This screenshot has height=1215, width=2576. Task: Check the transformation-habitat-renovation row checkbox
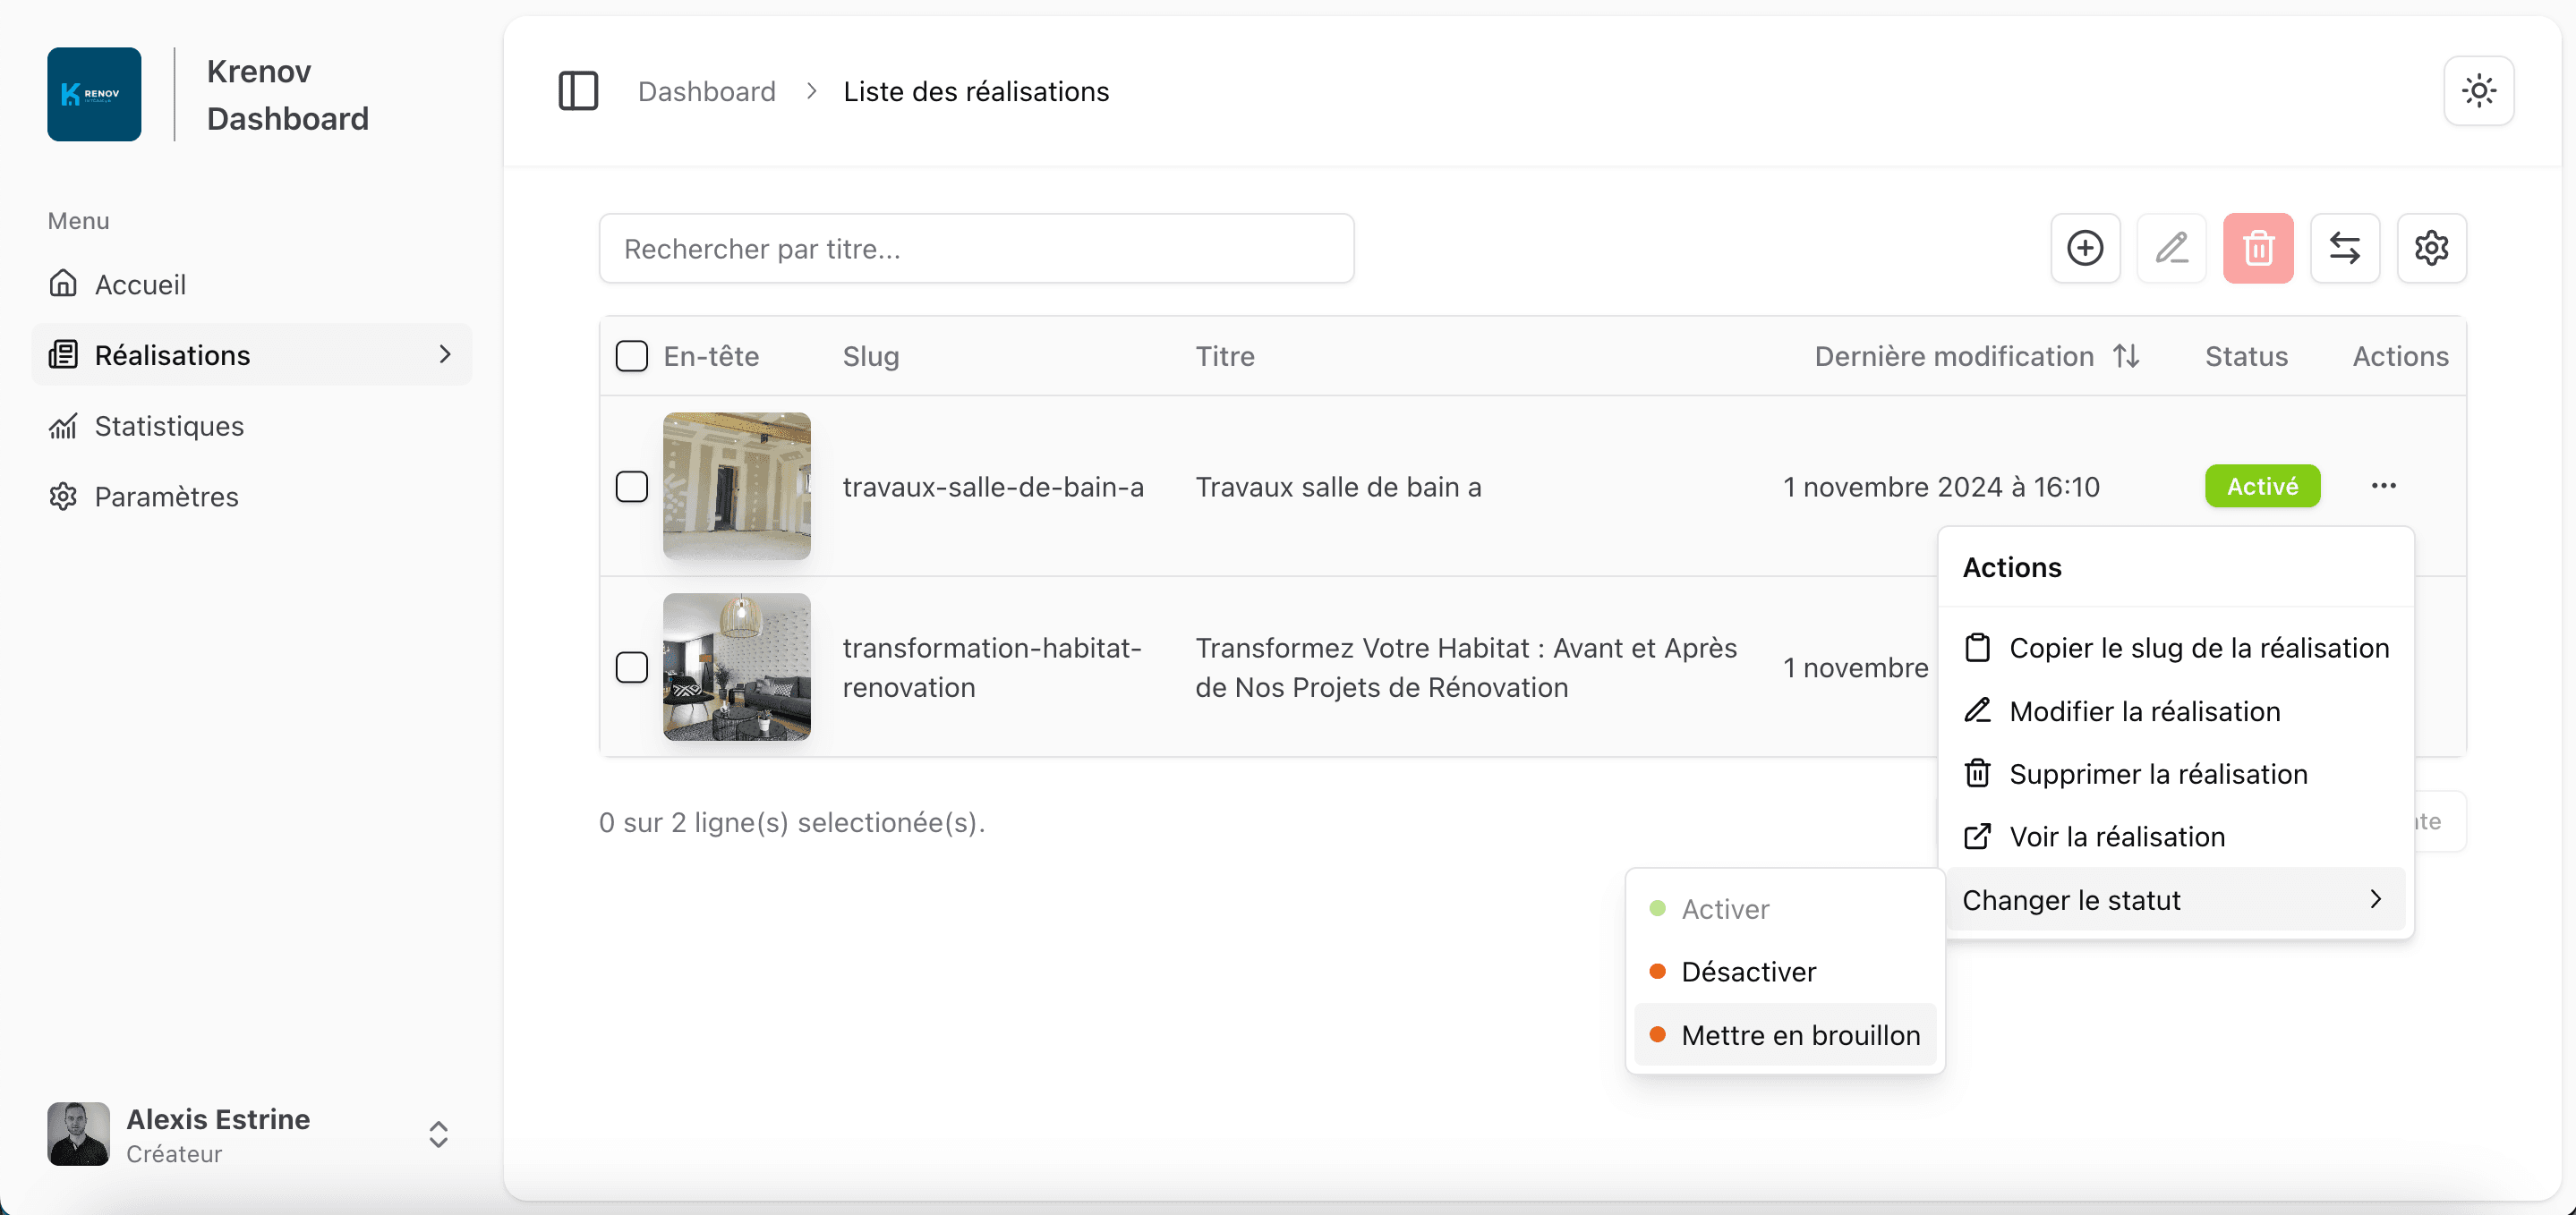click(632, 667)
